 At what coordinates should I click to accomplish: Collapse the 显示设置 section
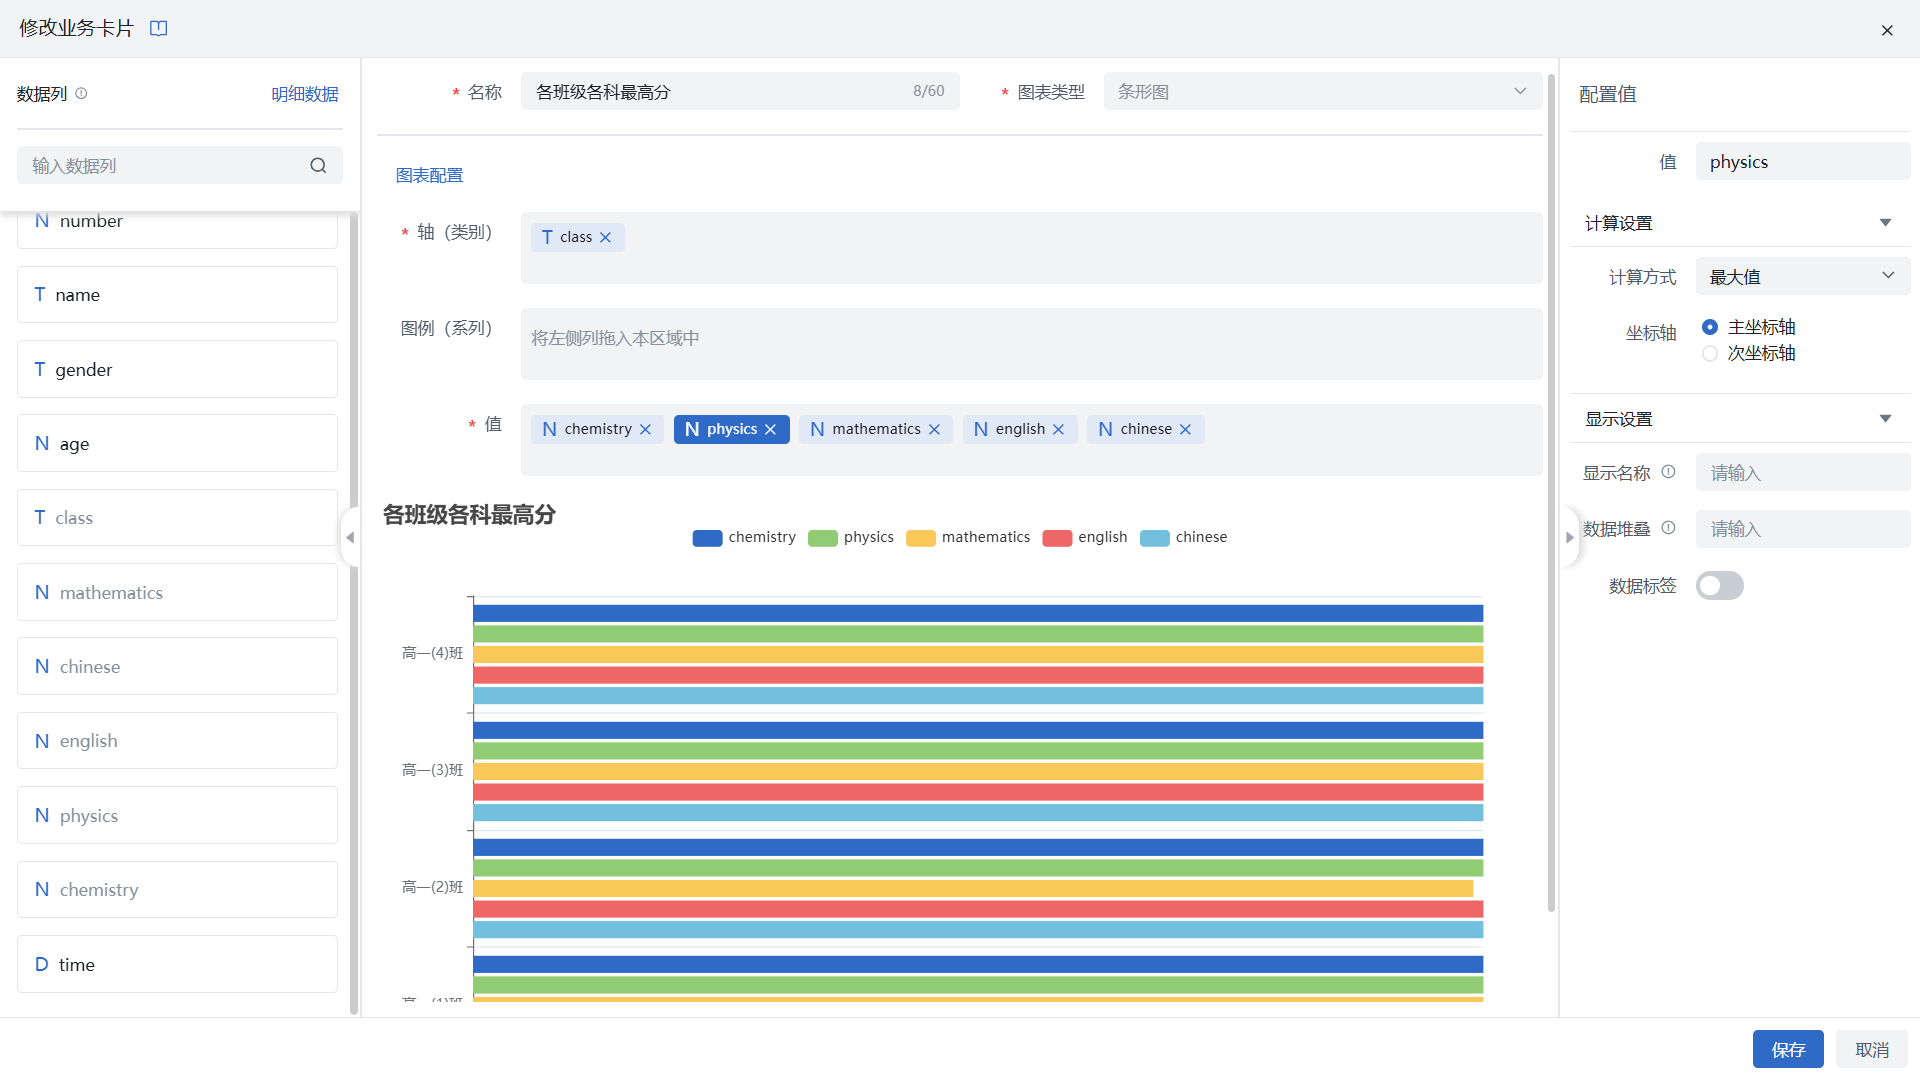coord(1885,419)
